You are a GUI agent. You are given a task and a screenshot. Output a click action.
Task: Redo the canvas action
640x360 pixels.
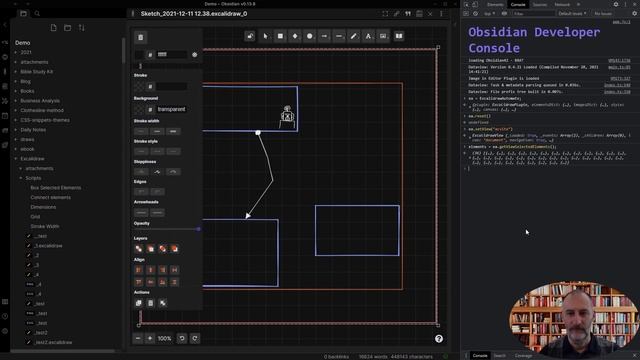[195, 338]
